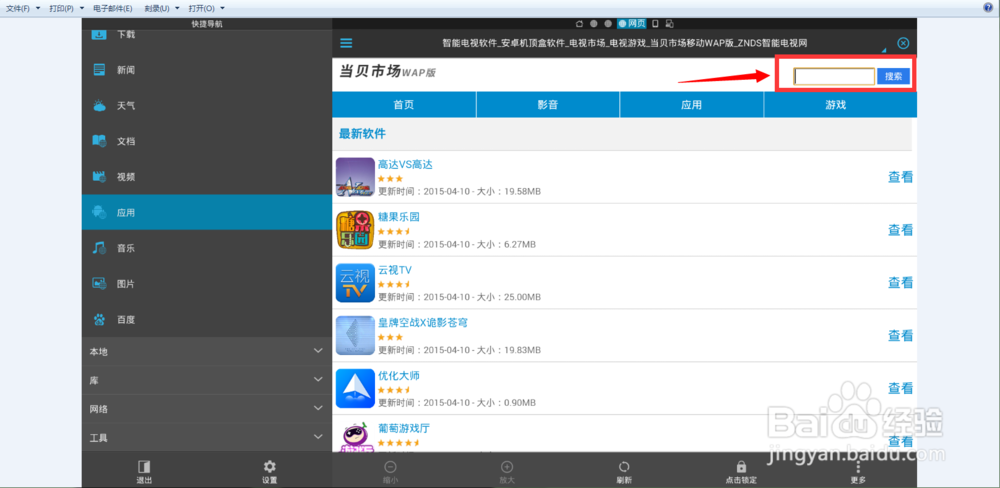Open 音乐 in the quick navigation

pyautogui.click(x=207, y=248)
